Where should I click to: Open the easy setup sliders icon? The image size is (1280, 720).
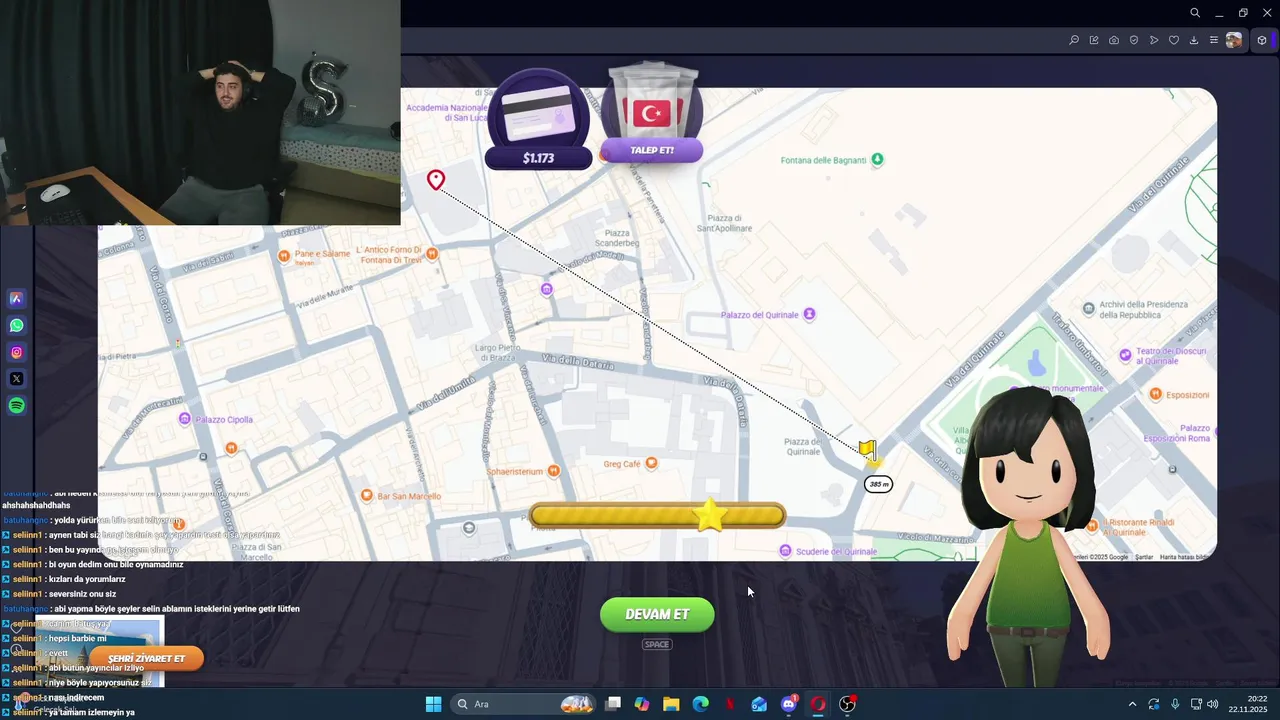[1214, 40]
